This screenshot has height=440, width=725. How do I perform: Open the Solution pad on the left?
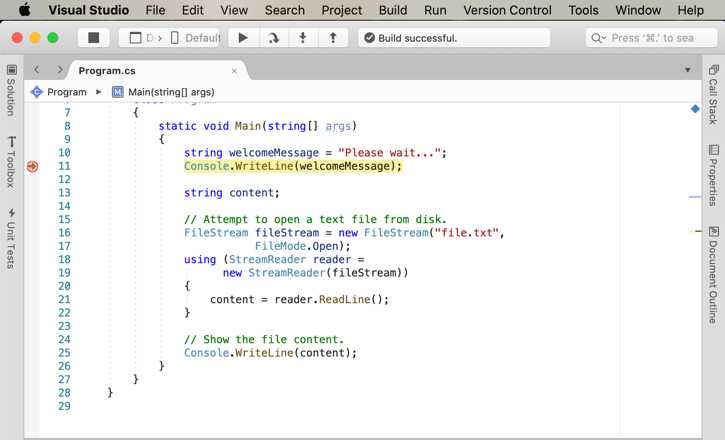click(x=11, y=91)
